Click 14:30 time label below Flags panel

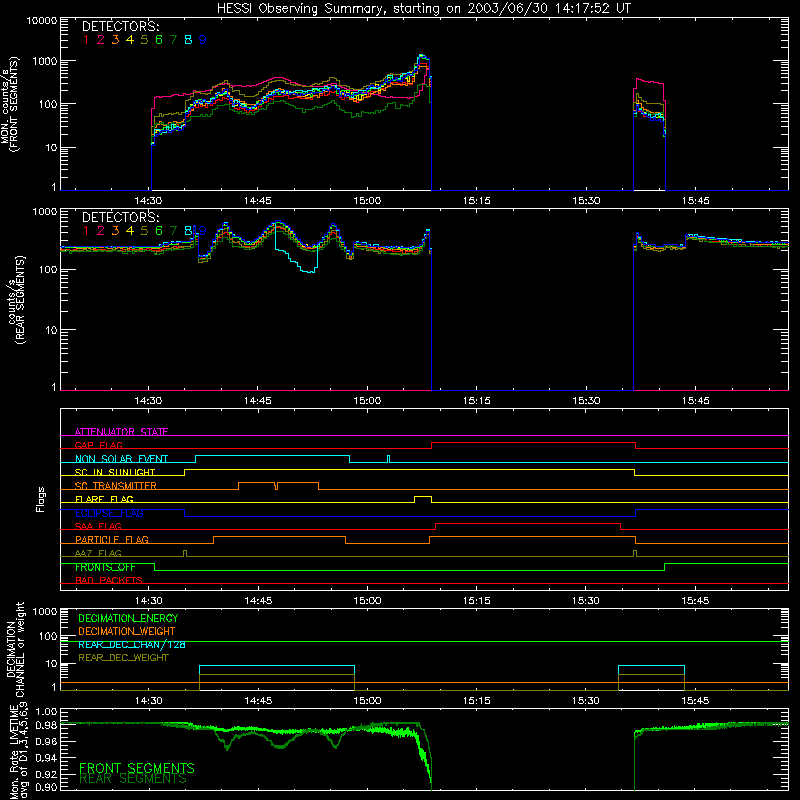[x=148, y=601]
